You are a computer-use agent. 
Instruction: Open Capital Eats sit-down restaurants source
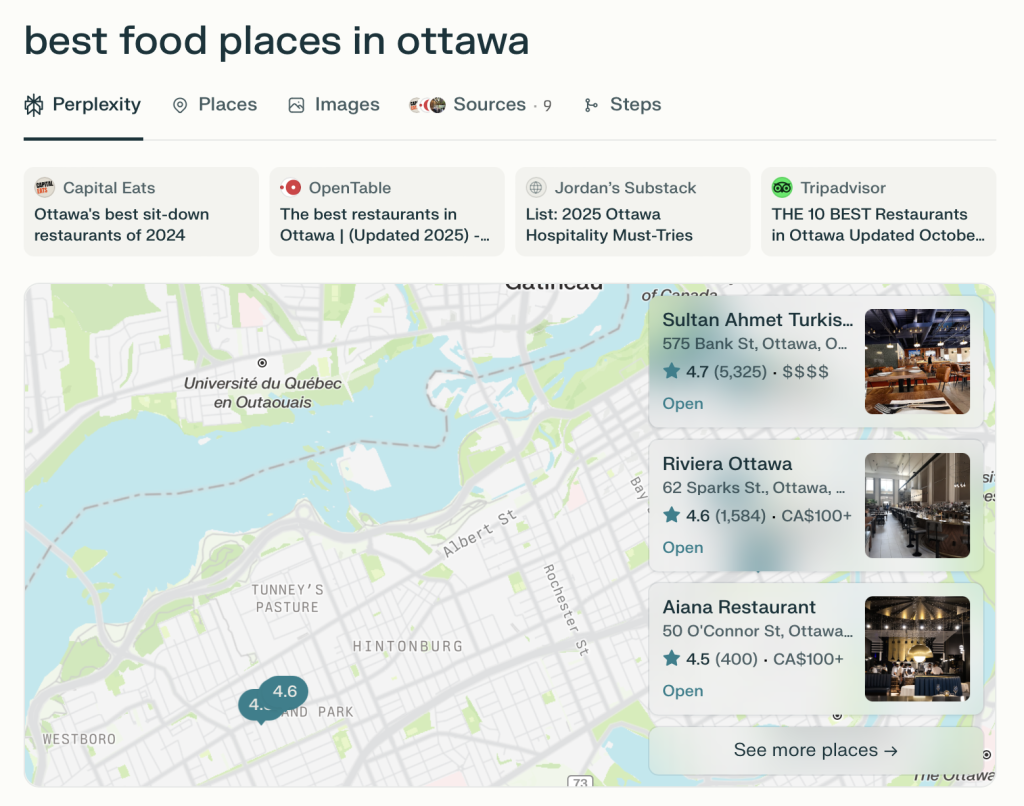click(x=141, y=224)
